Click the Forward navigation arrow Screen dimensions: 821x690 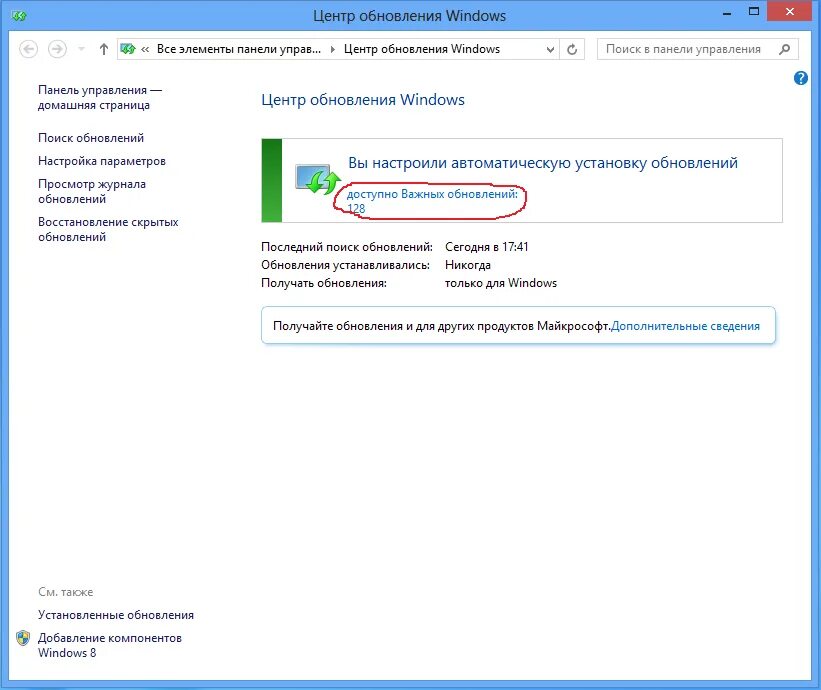tap(57, 49)
